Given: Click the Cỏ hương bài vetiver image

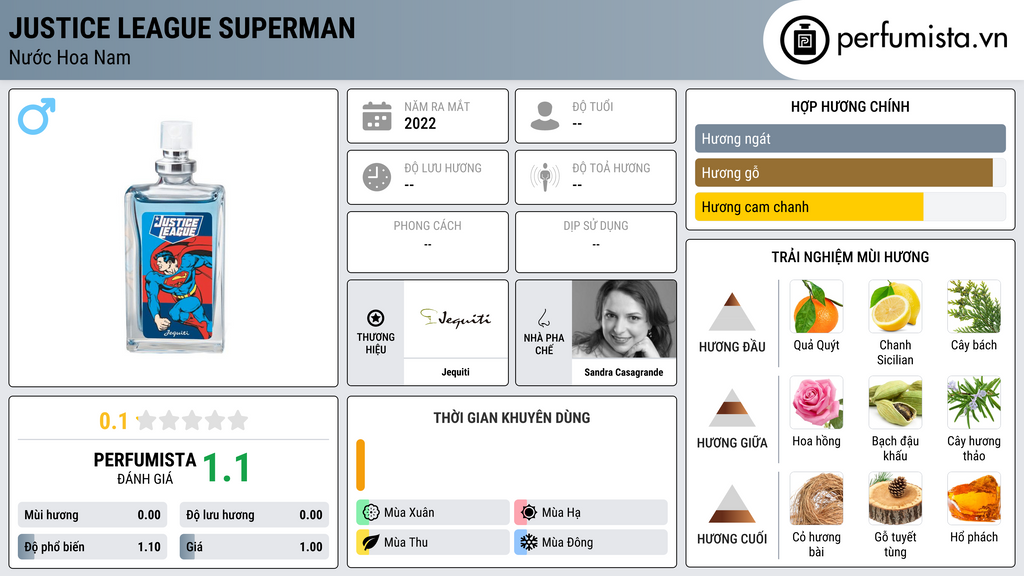Looking at the screenshot, I should pos(816,499).
